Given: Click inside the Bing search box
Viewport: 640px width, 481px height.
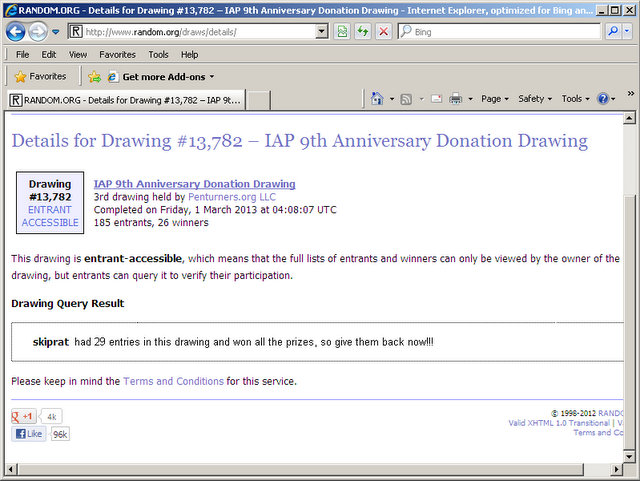Looking at the screenshot, I should click(499, 32).
